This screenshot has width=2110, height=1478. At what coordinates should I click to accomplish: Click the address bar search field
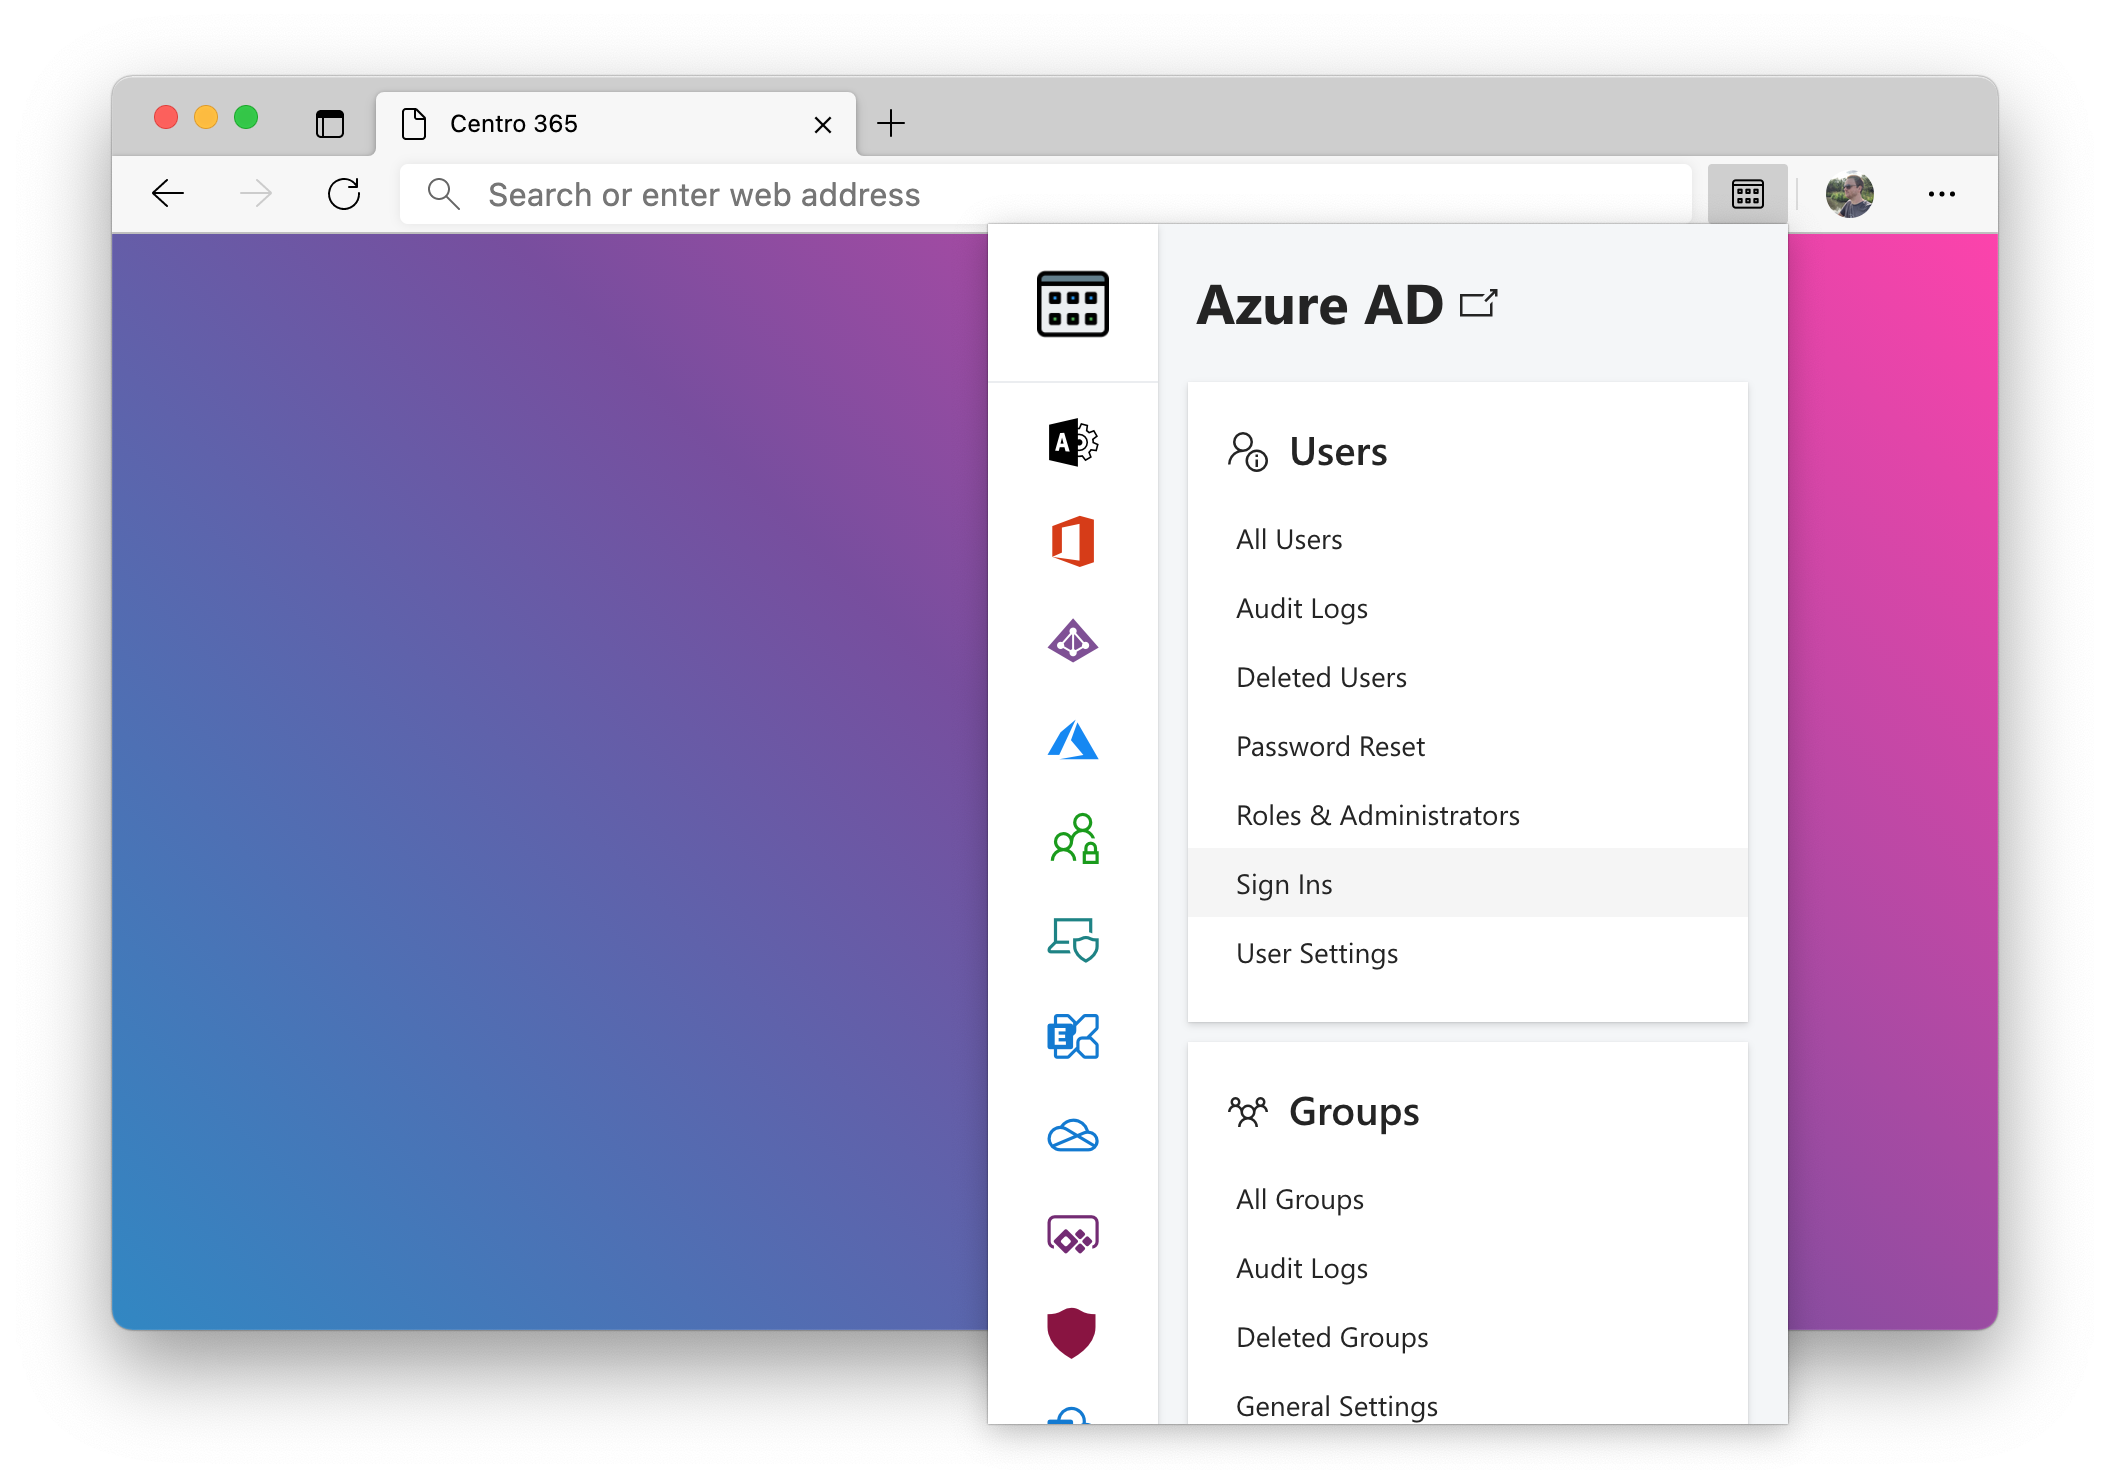tap(1045, 194)
